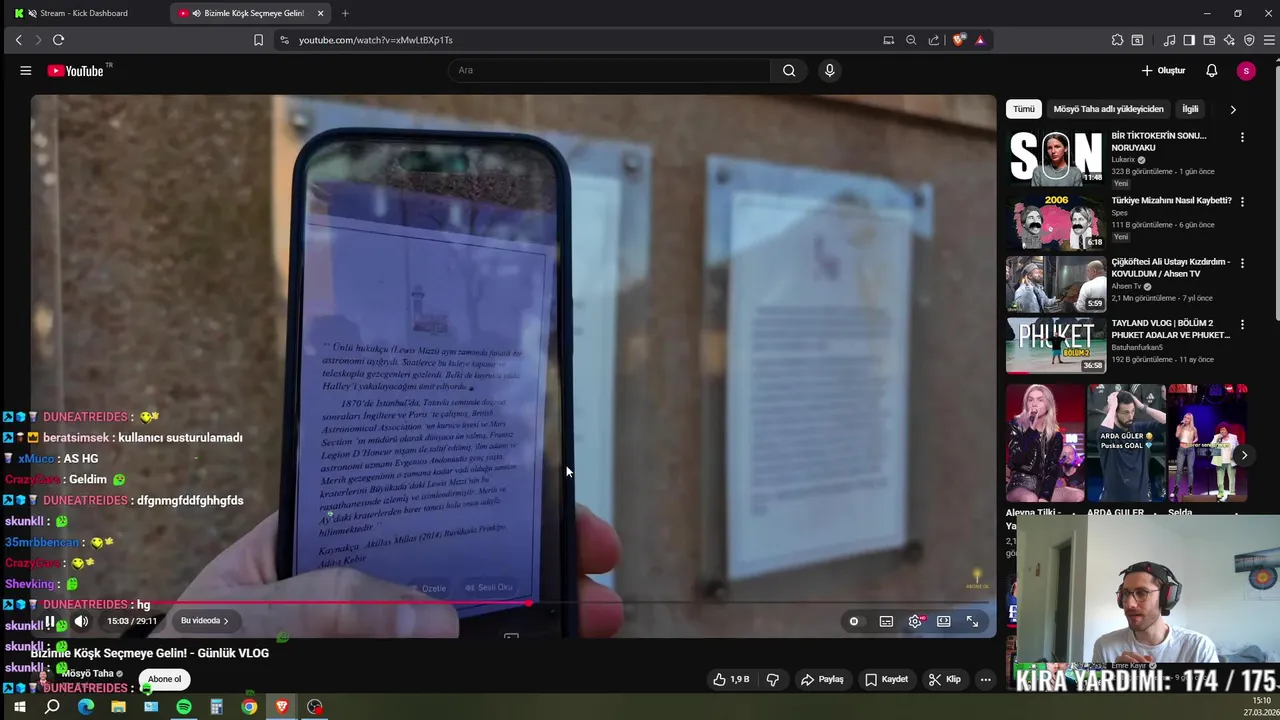Click the Paylaş share button

click(x=822, y=679)
